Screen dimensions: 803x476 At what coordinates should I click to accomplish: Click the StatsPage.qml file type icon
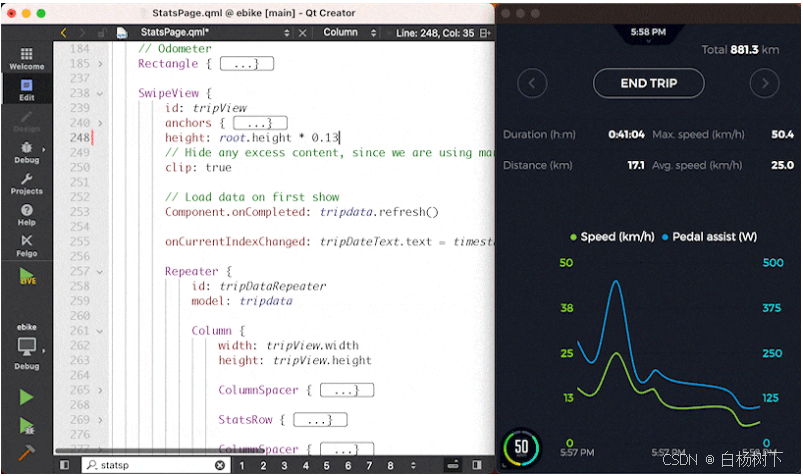pos(122,33)
